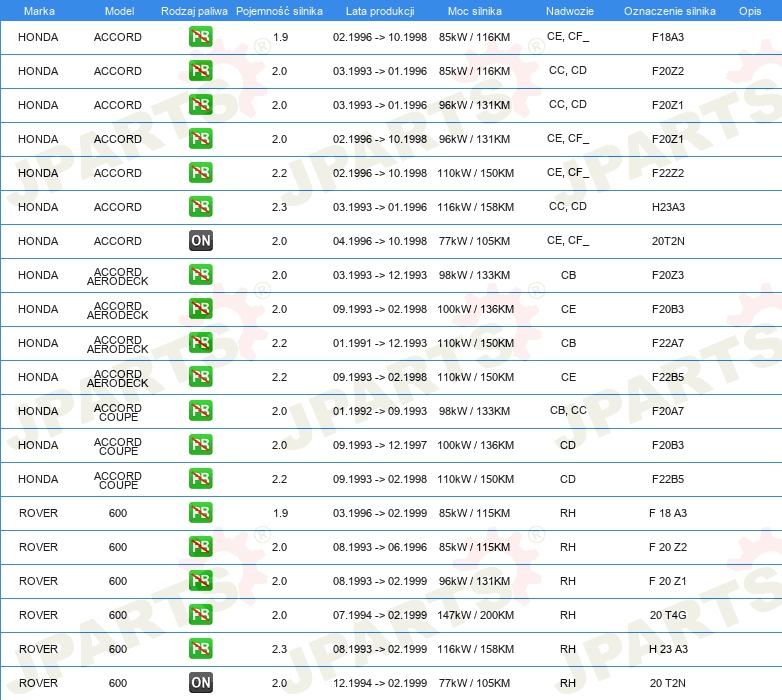This screenshot has width=782, height=700.
Task: Click the petrol icon for the Rover 20 T4G
Action: (x=200, y=615)
